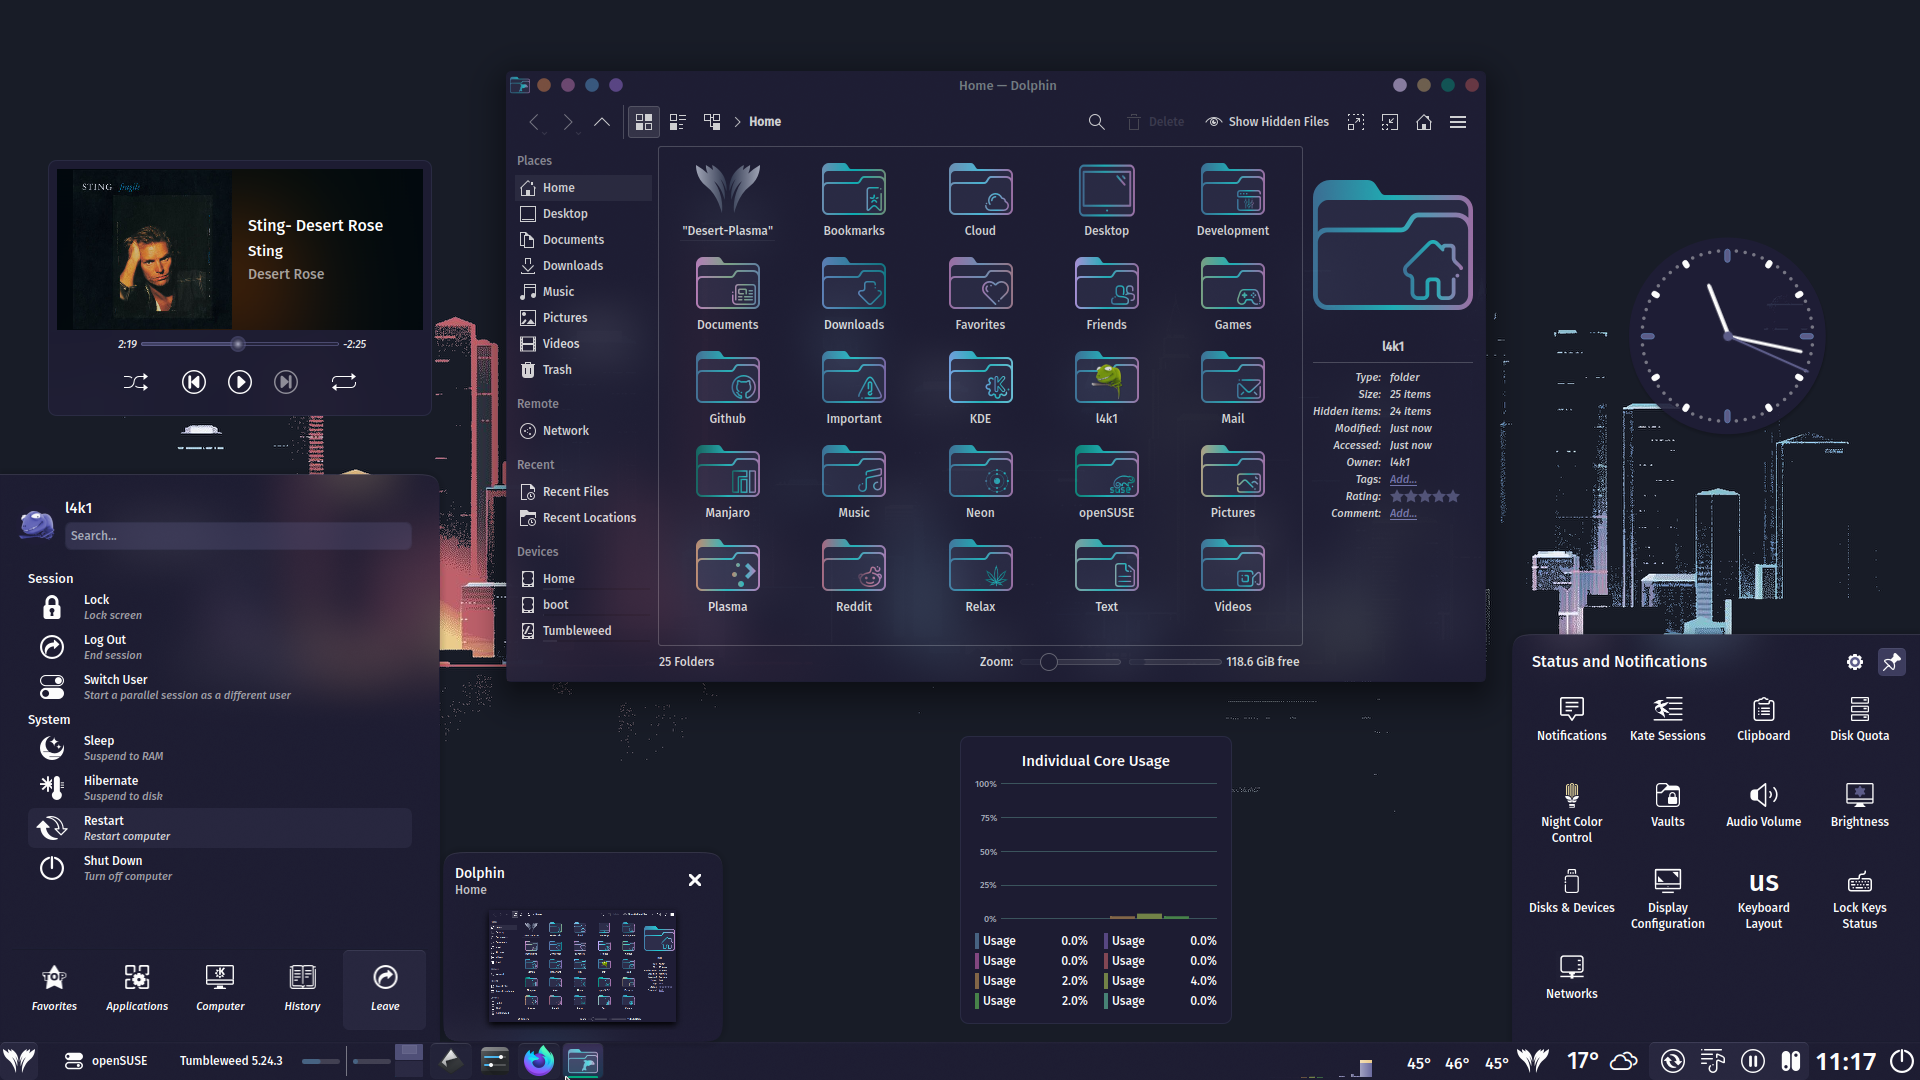Switch Dolphin to details tree view
This screenshot has width=1920, height=1080.
click(712, 122)
